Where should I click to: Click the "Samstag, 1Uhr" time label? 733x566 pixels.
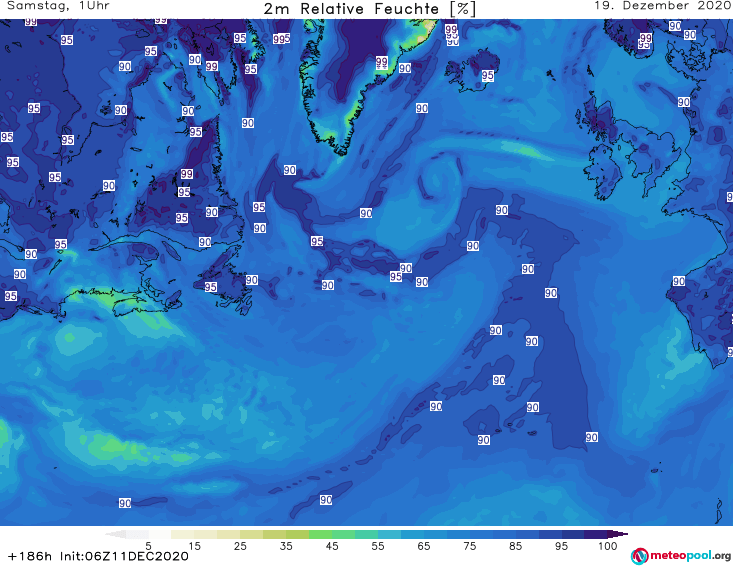pos(58,6)
